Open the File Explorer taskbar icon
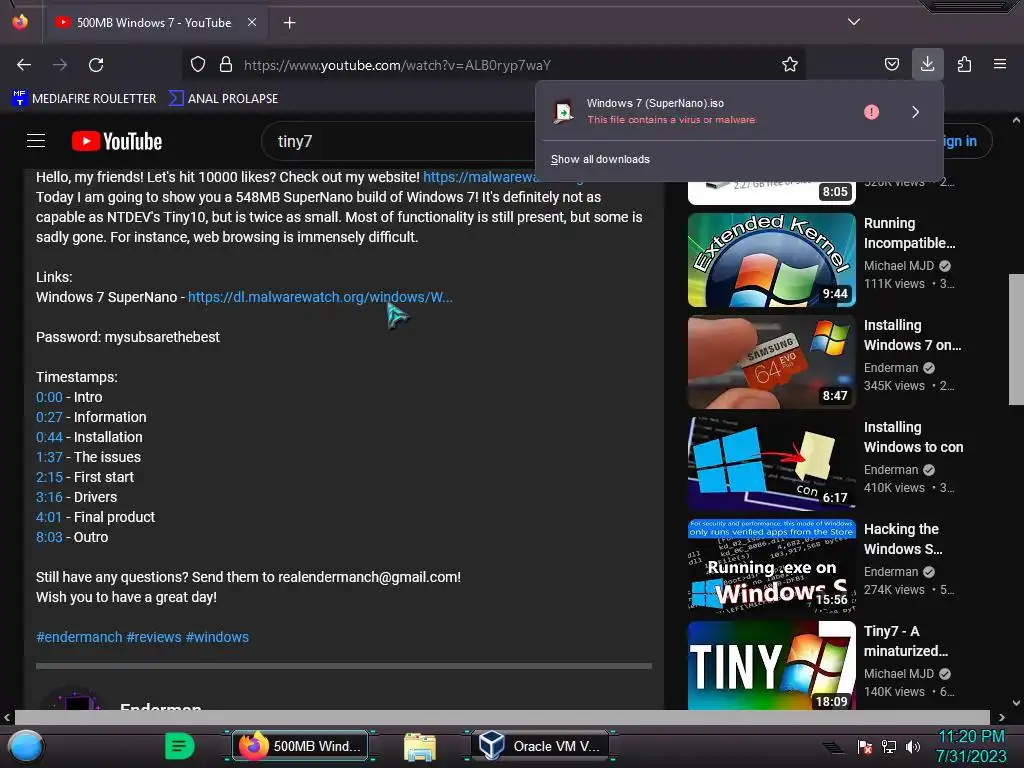 [419, 747]
